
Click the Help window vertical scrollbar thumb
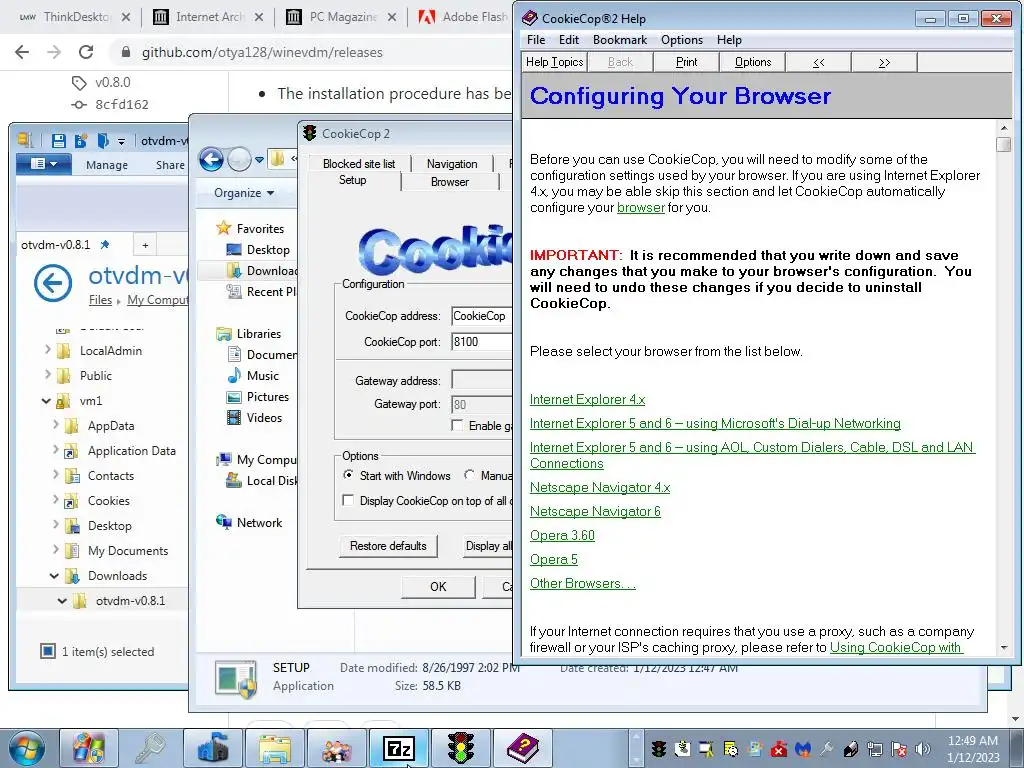[x=1004, y=144]
